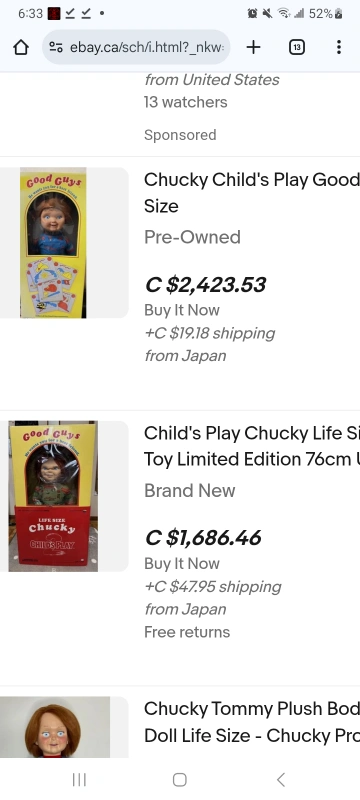Tap Android recent apps button

click(79, 779)
